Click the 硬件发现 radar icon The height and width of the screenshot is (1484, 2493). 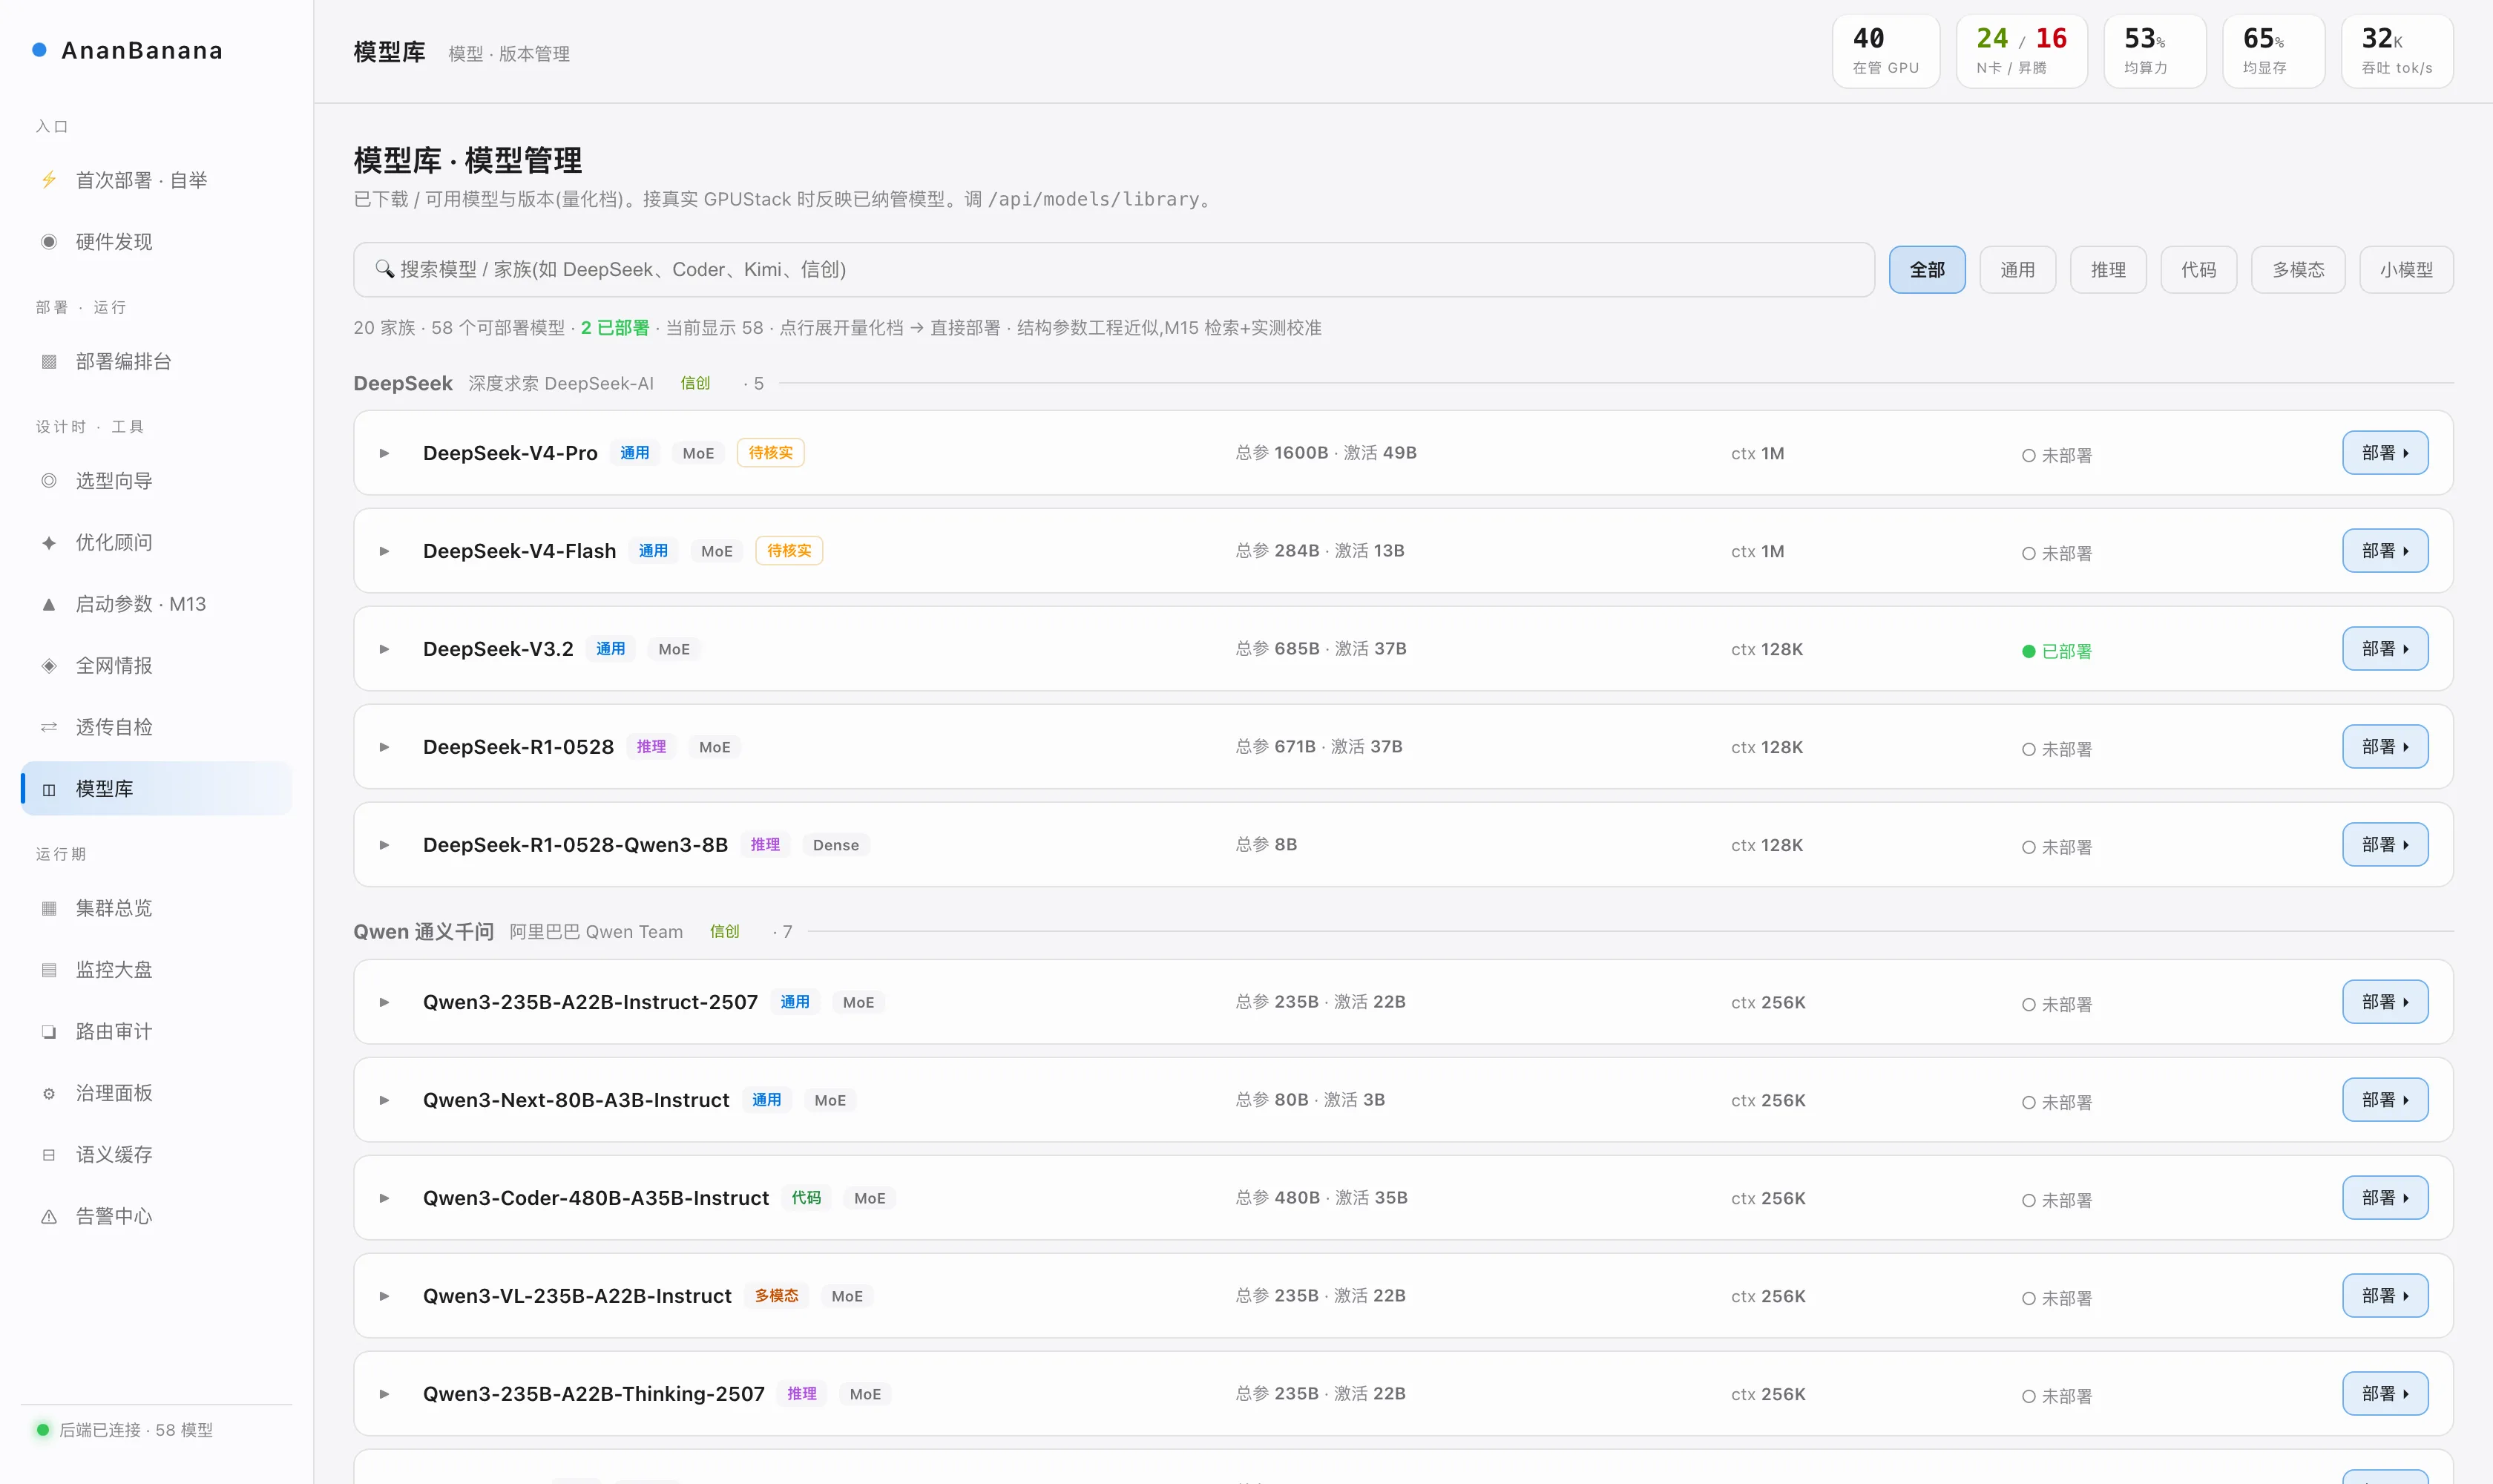48,241
